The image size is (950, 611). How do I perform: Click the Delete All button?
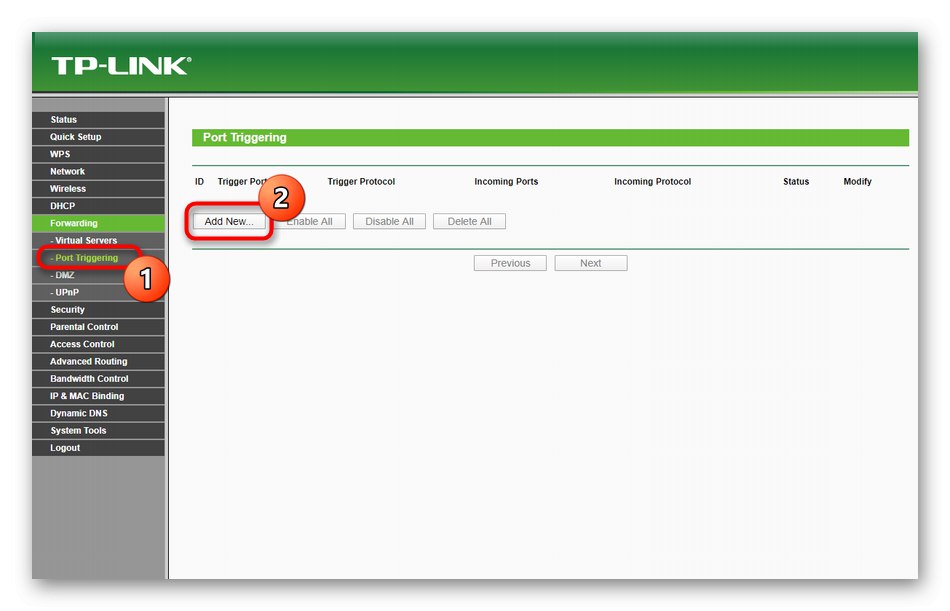coord(470,221)
